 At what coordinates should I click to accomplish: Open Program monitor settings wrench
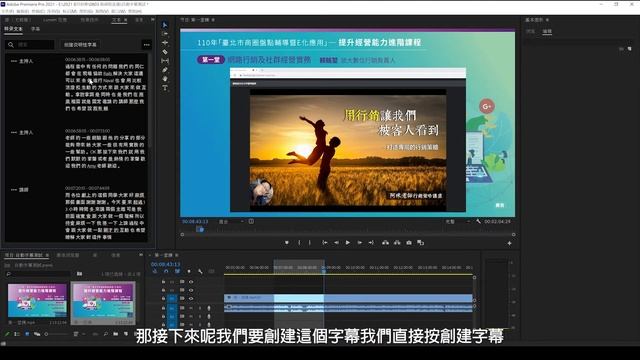[478, 221]
